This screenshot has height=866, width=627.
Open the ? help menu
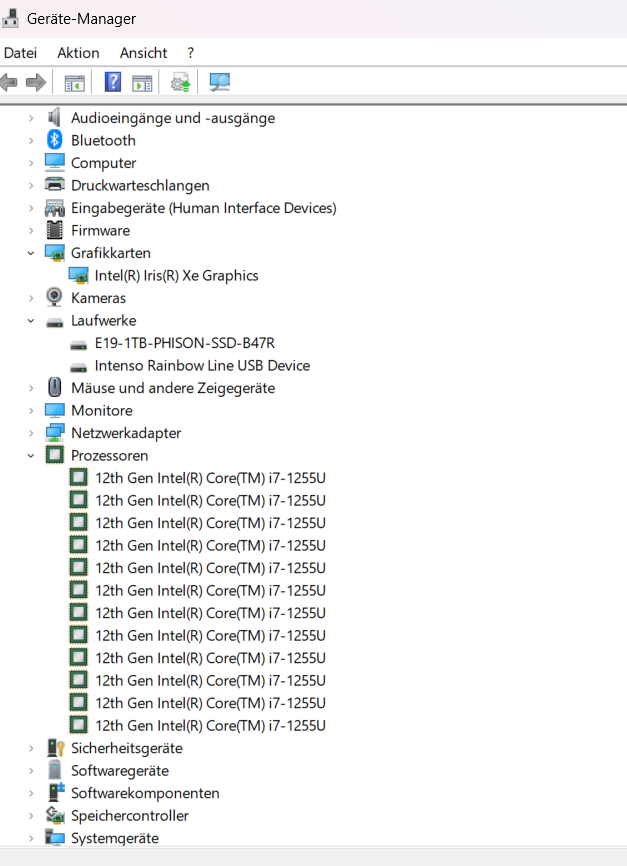191,53
